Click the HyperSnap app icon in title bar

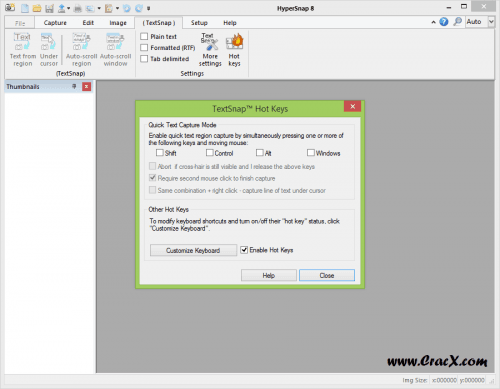[10, 7]
